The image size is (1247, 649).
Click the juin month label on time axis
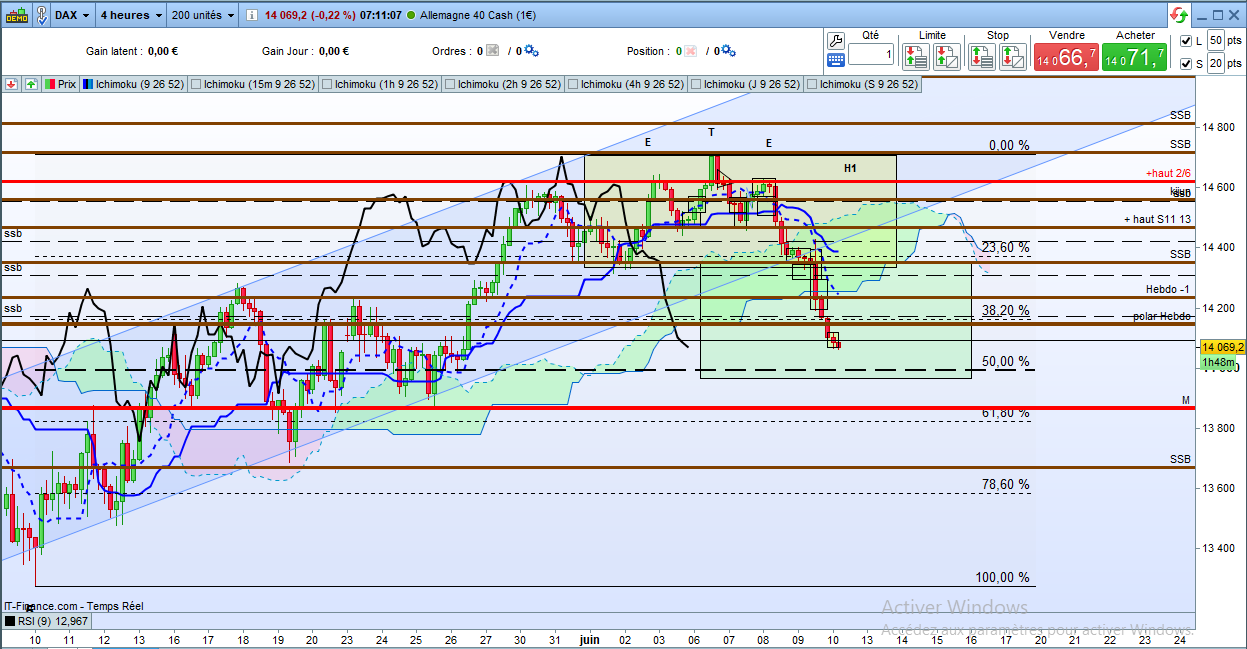point(590,639)
